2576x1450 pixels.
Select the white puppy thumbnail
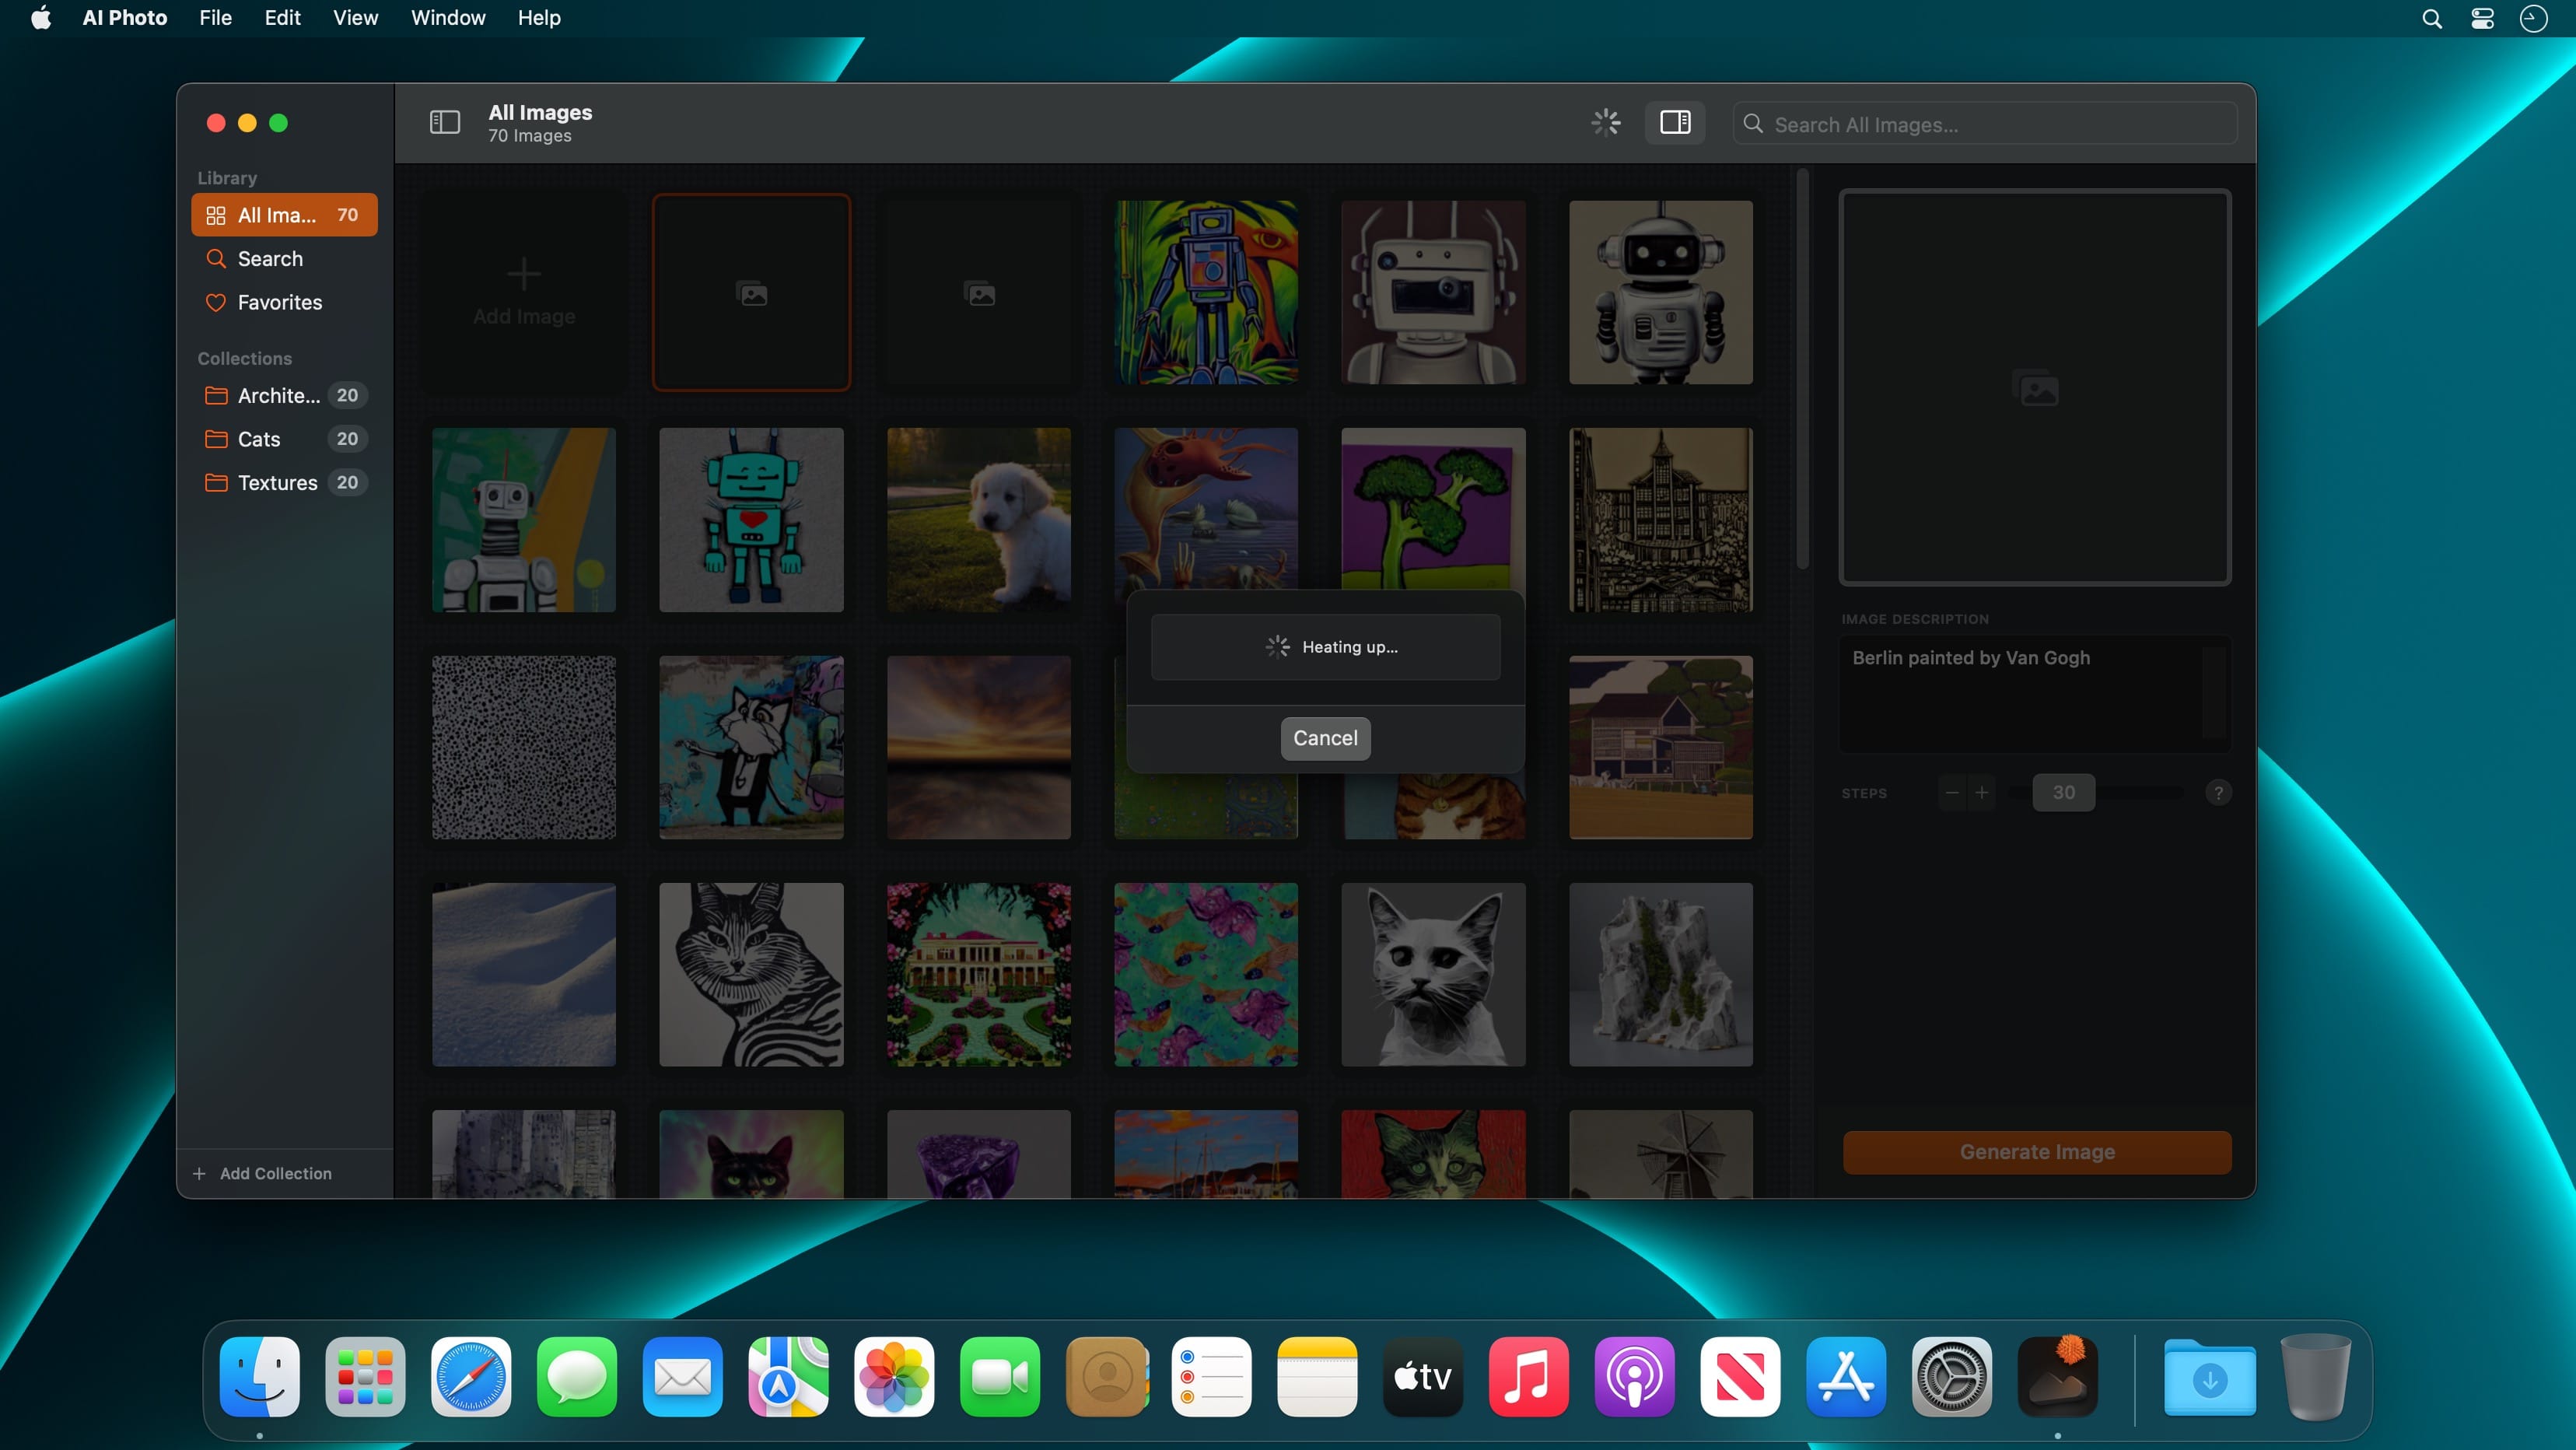coord(978,519)
